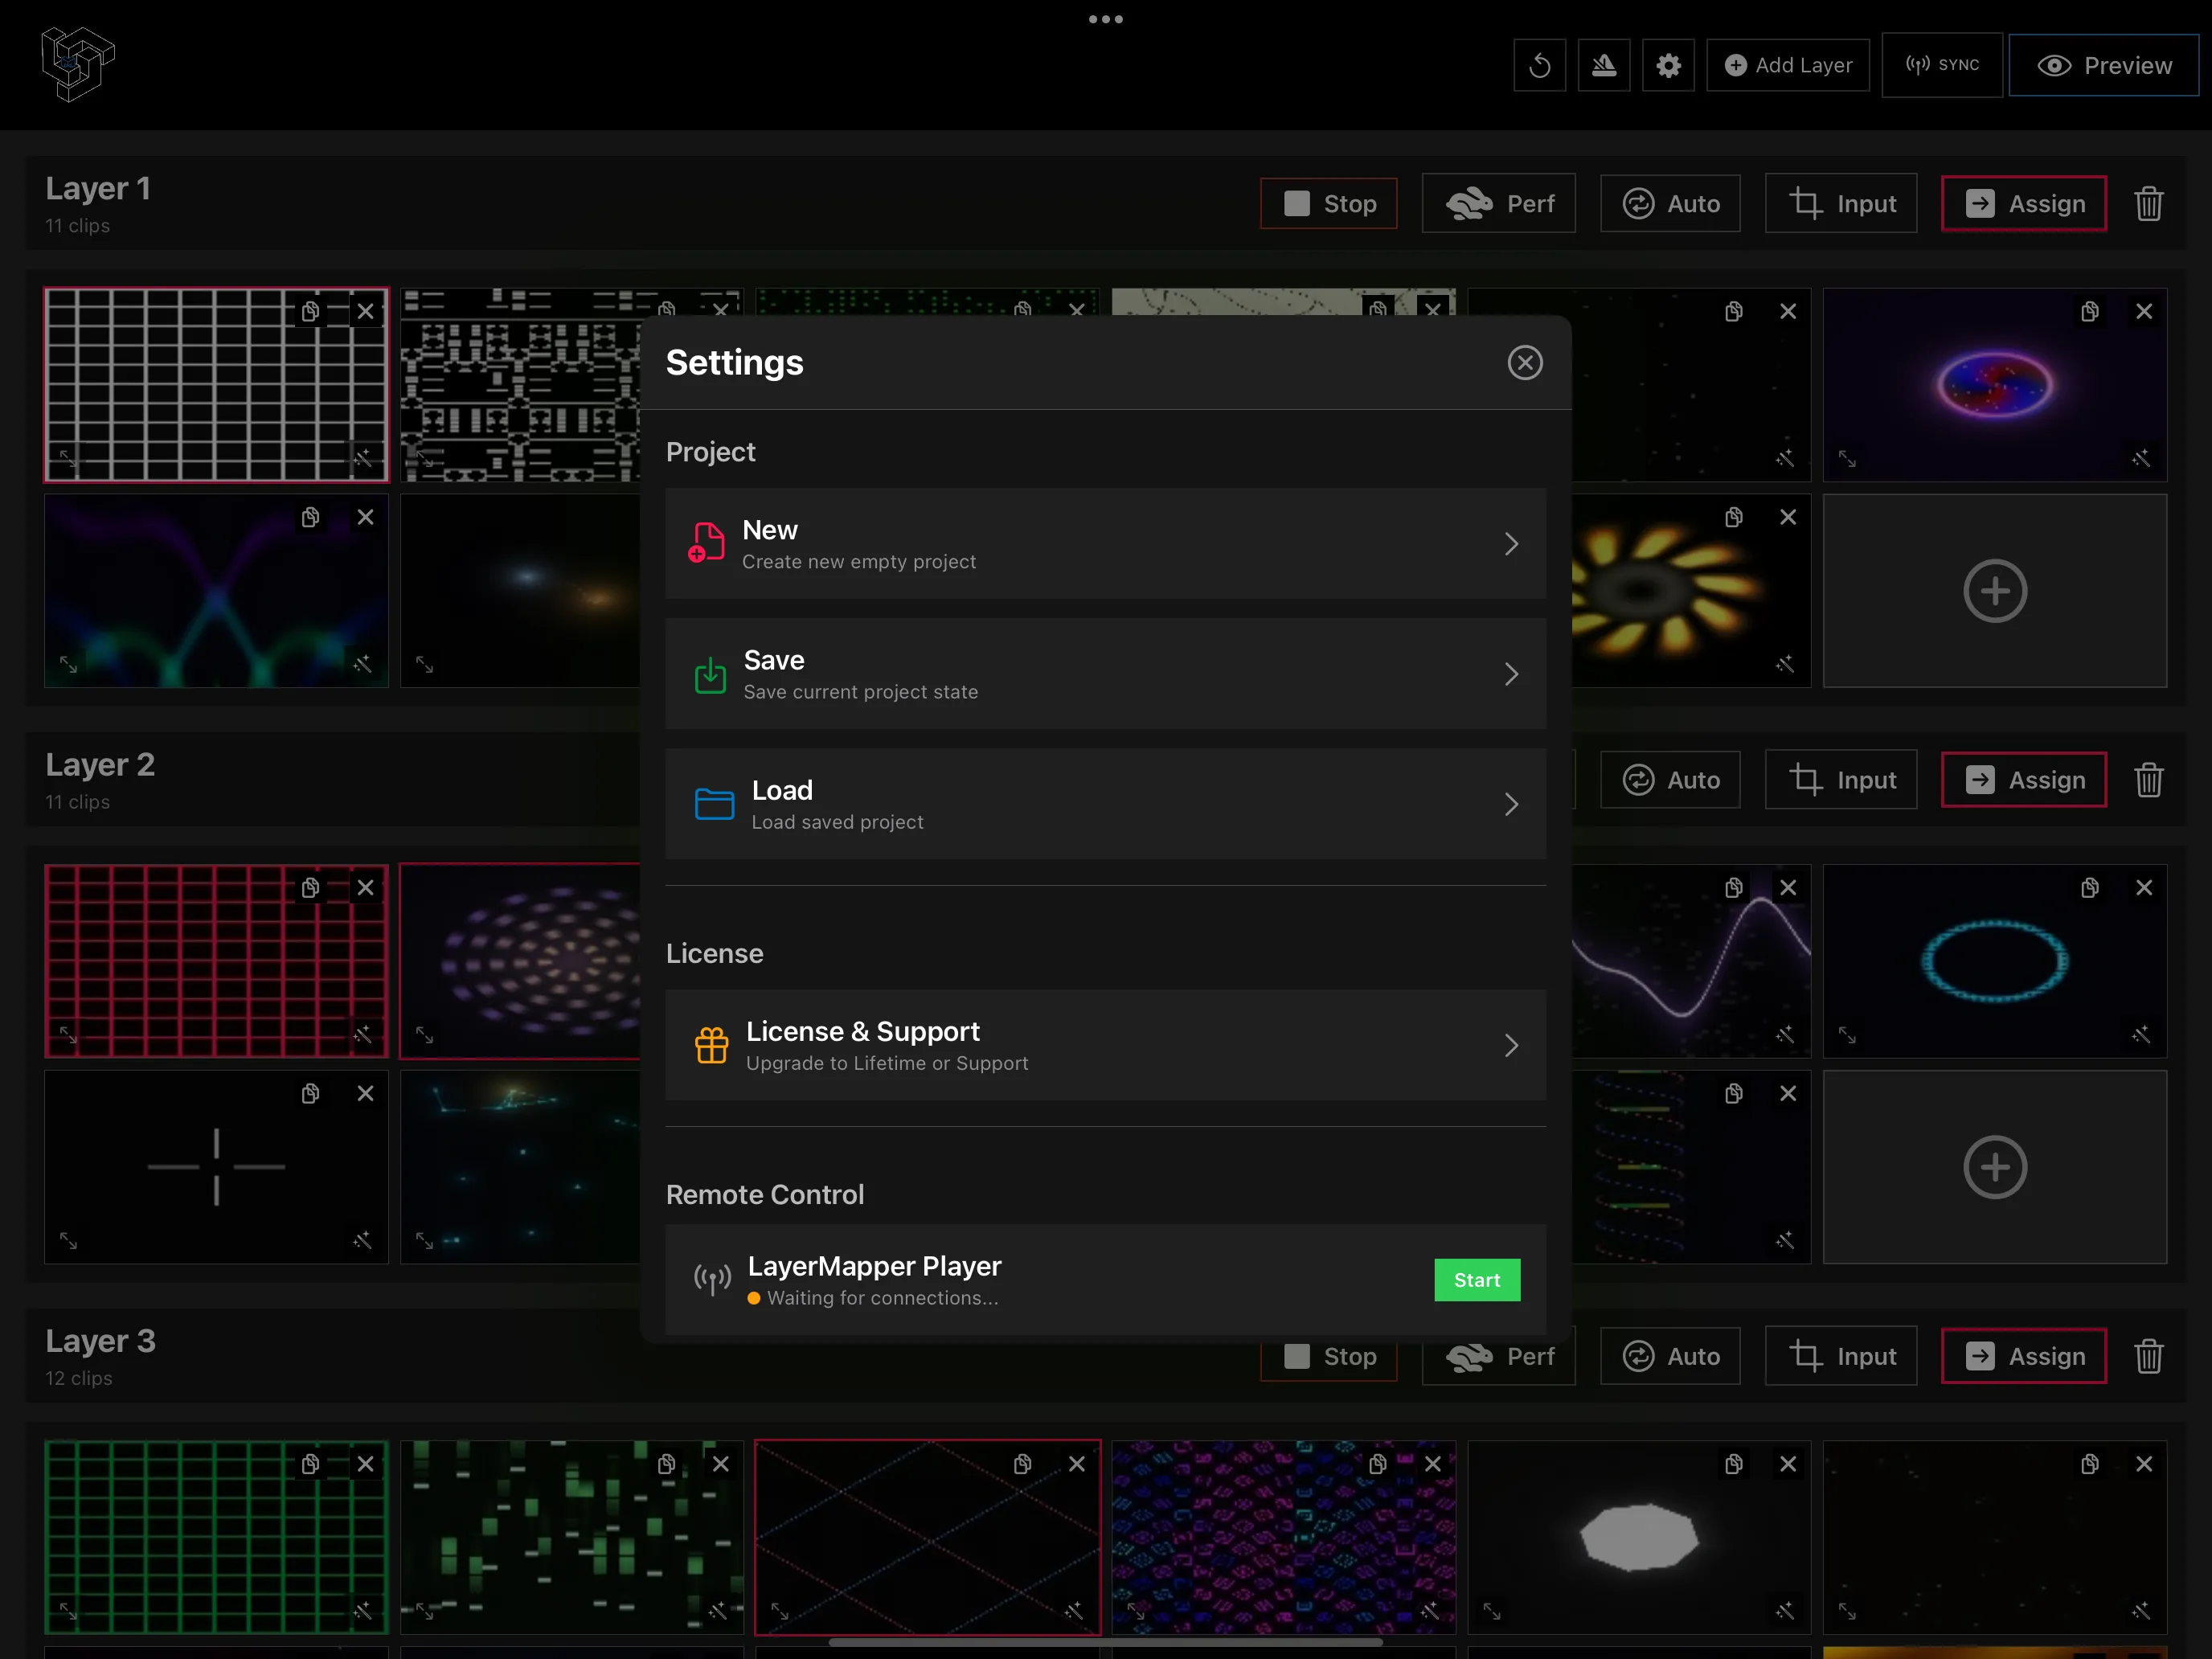The width and height of the screenshot is (2212, 1659).
Task: Start the LayerMapper Player remote control
Action: [1476, 1280]
